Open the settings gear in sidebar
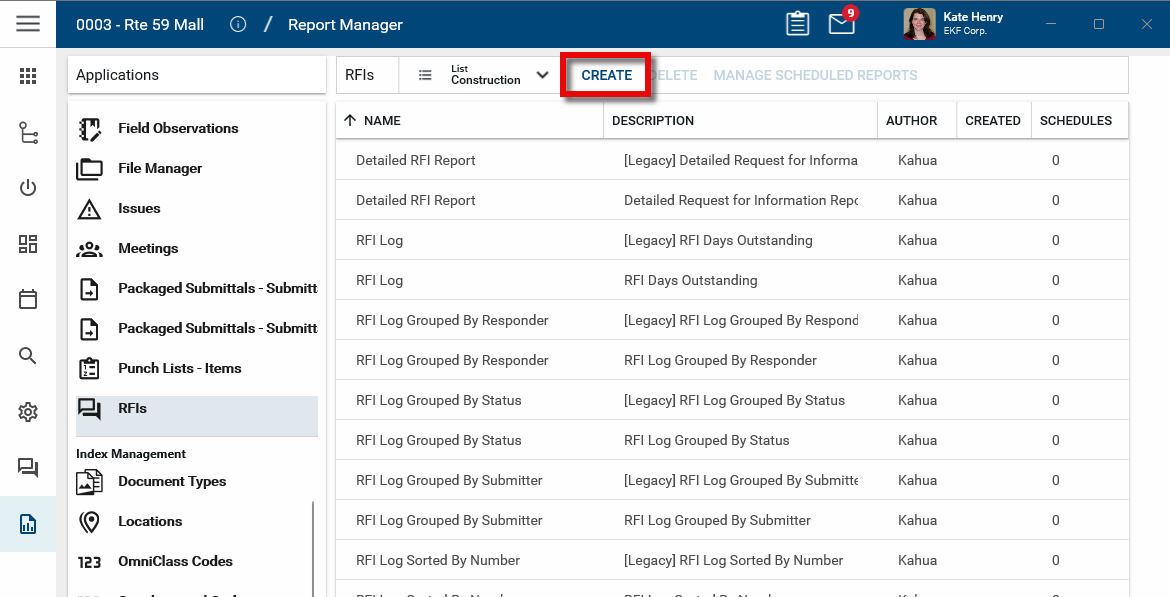 click(28, 412)
